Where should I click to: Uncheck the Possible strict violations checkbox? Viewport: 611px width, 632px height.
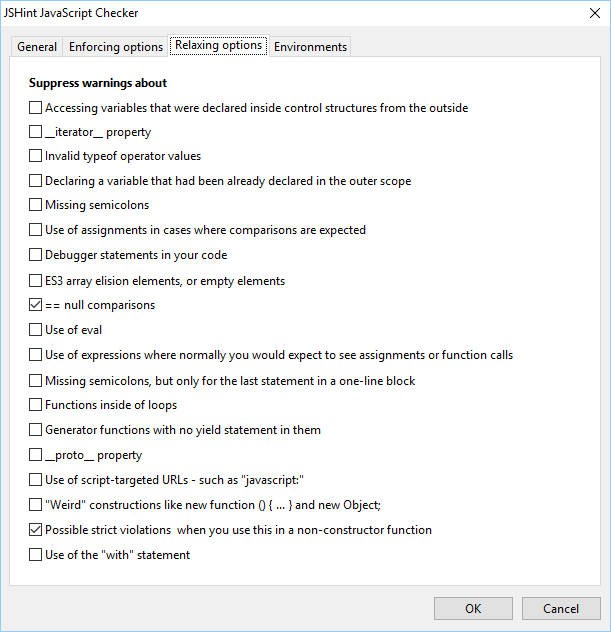[x=36, y=530]
